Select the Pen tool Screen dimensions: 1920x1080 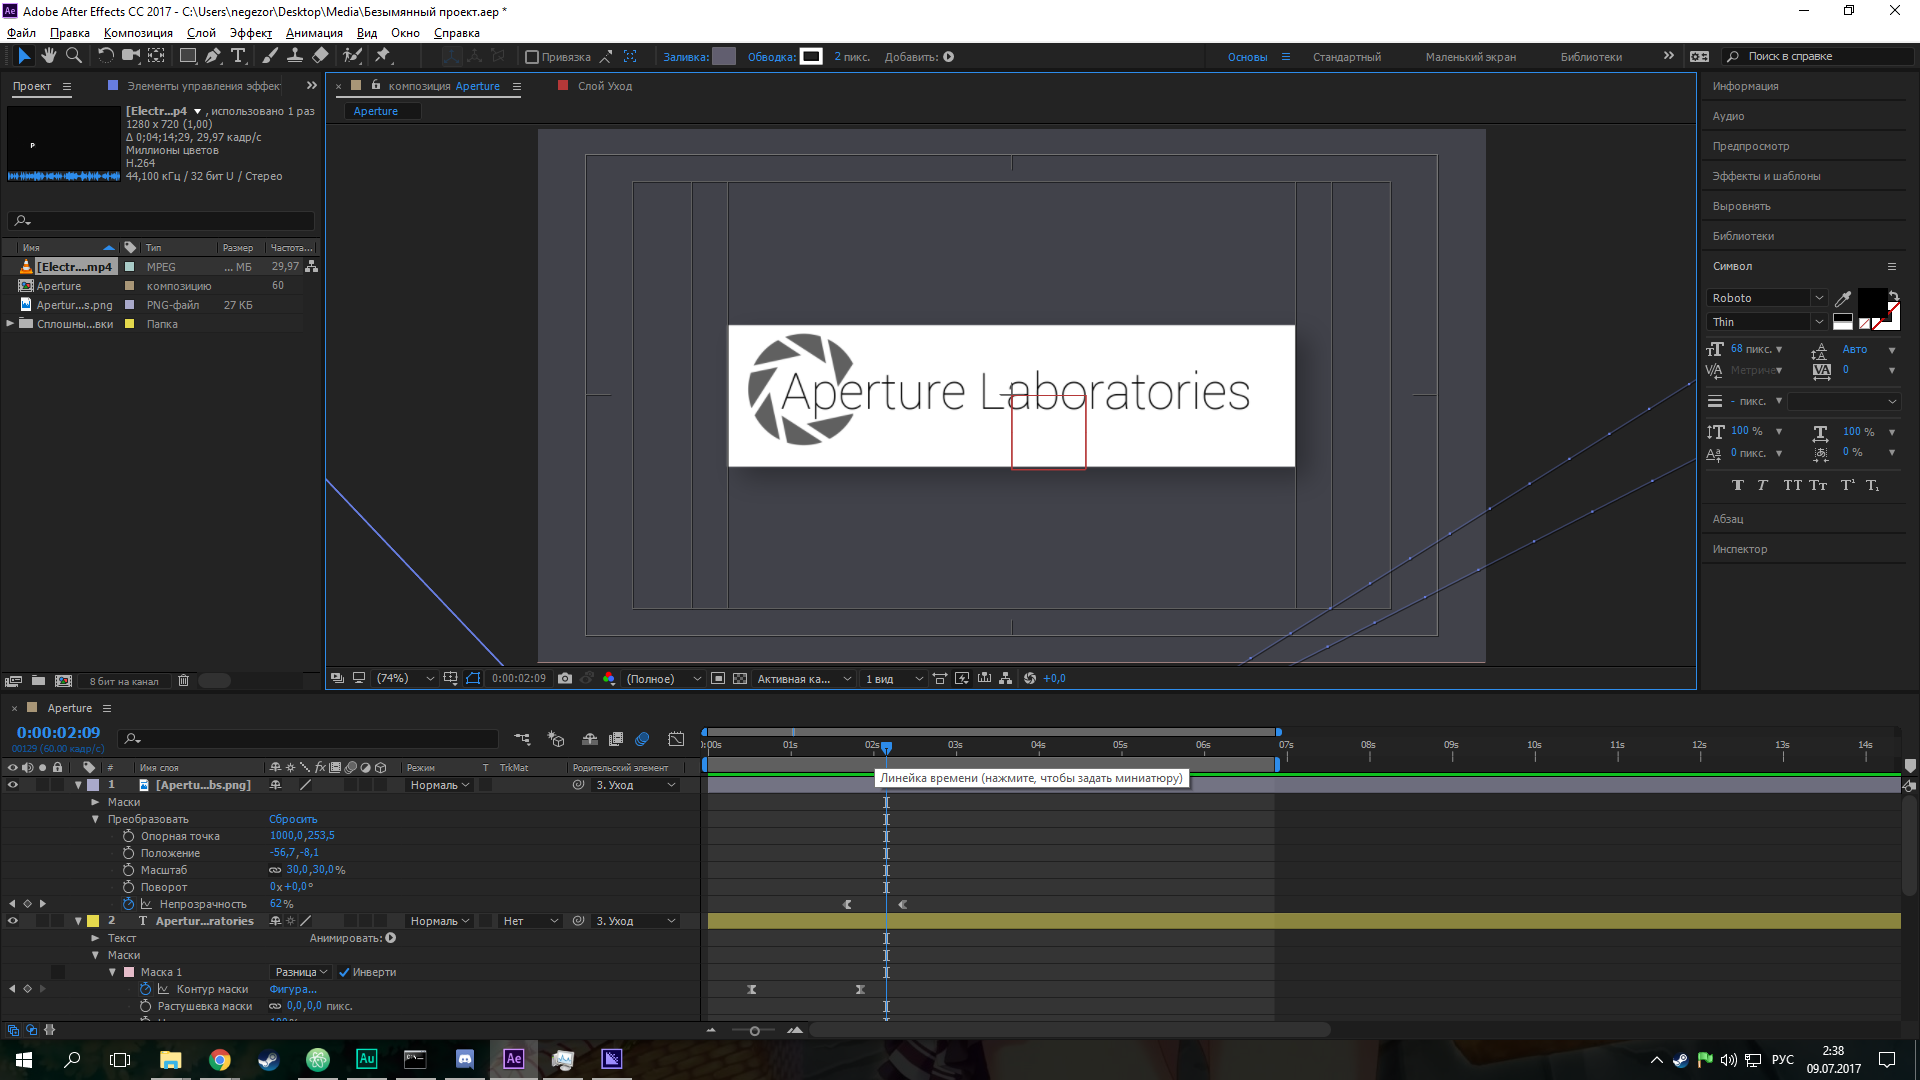pos(212,56)
